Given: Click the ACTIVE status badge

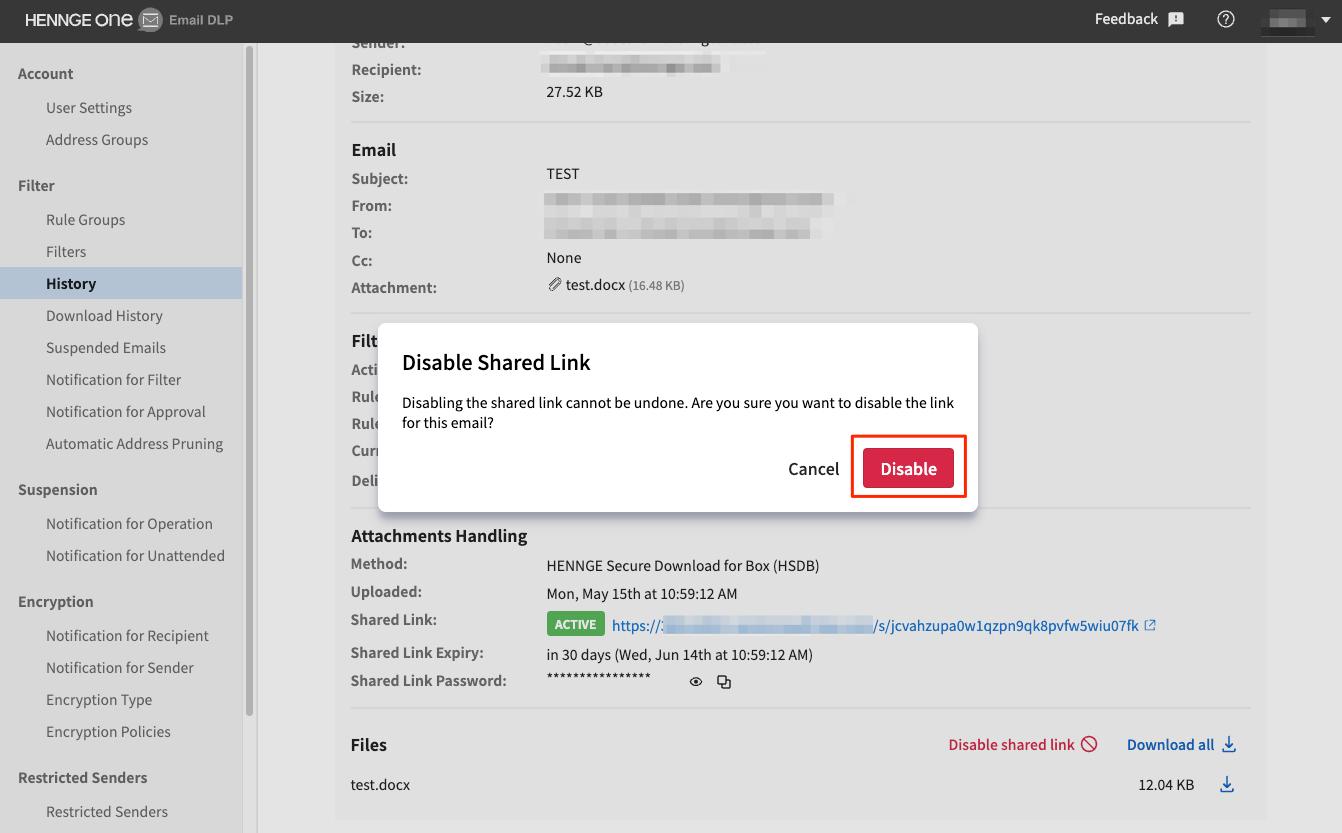Looking at the screenshot, I should click(x=576, y=624).
